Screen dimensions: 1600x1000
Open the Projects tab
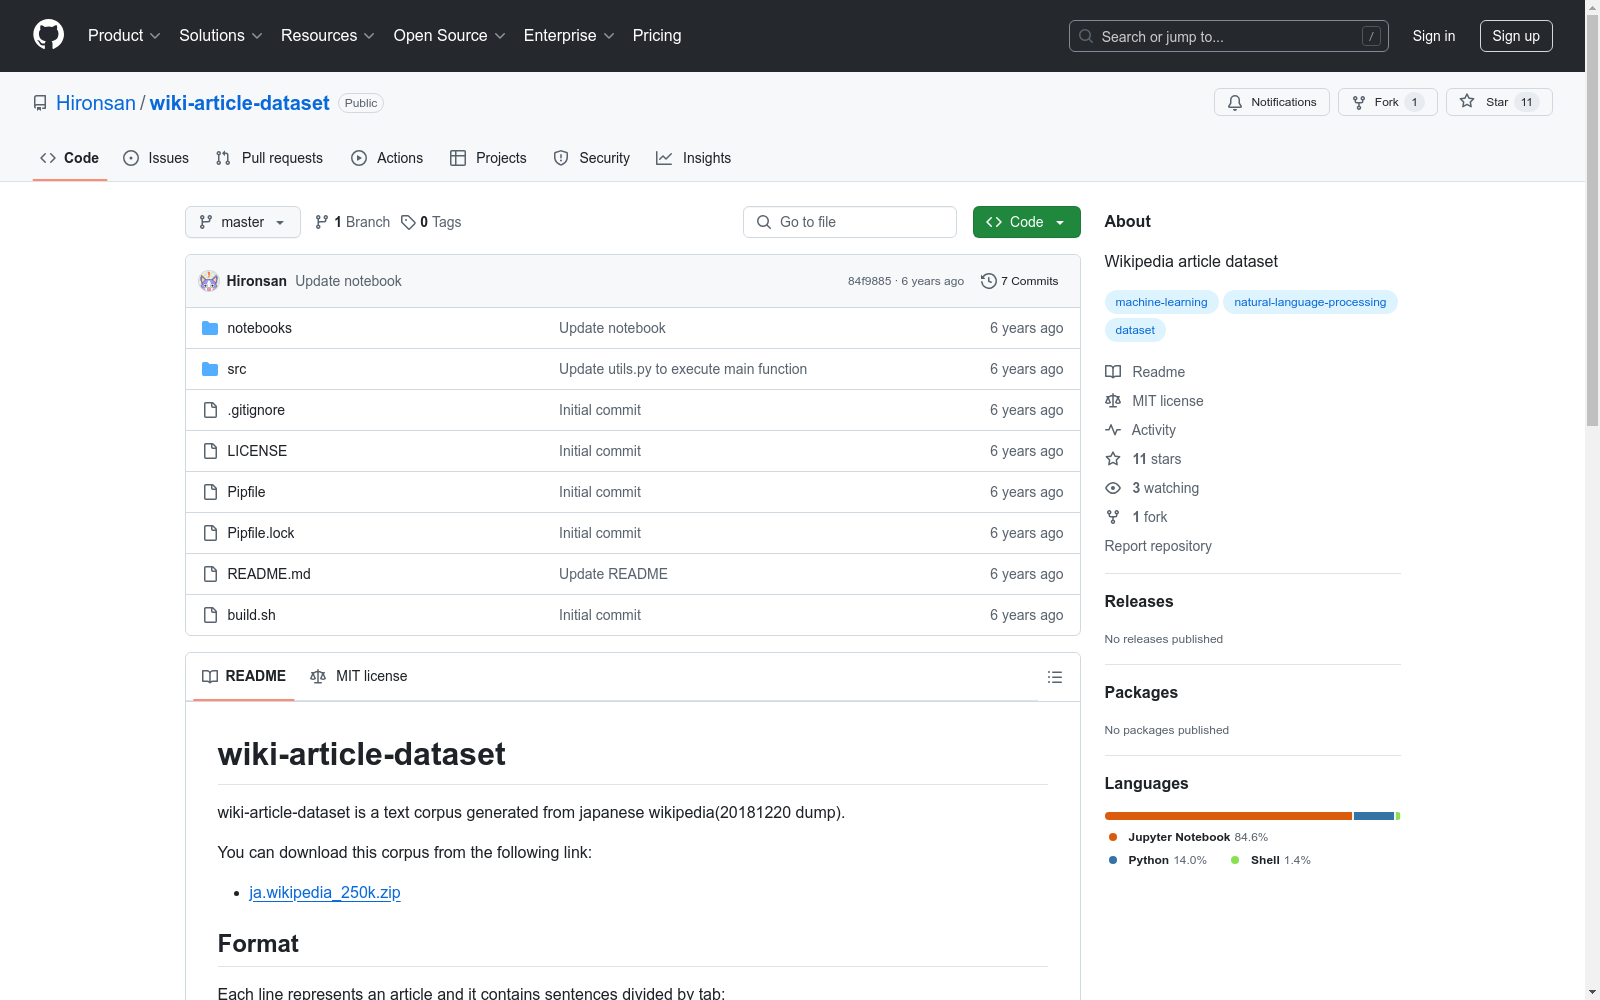pyautogui.click(x=488, y=158)
